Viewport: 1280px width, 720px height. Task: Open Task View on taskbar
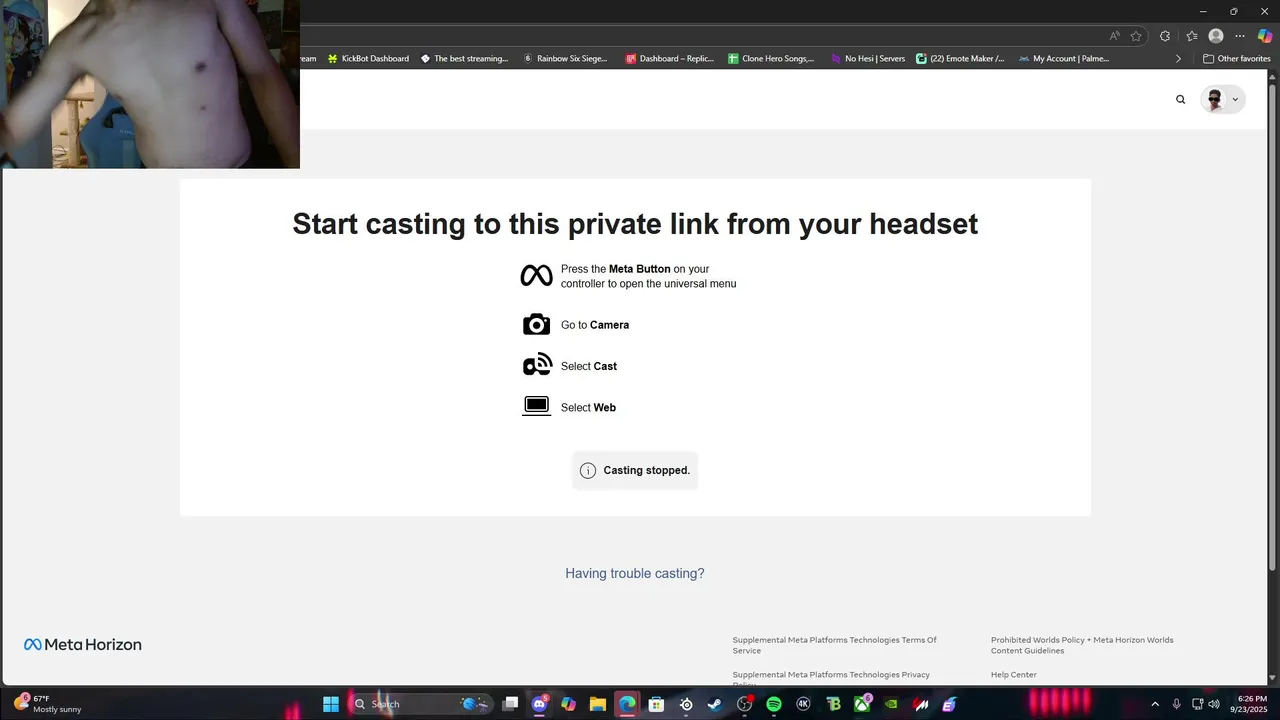(510, 704)
